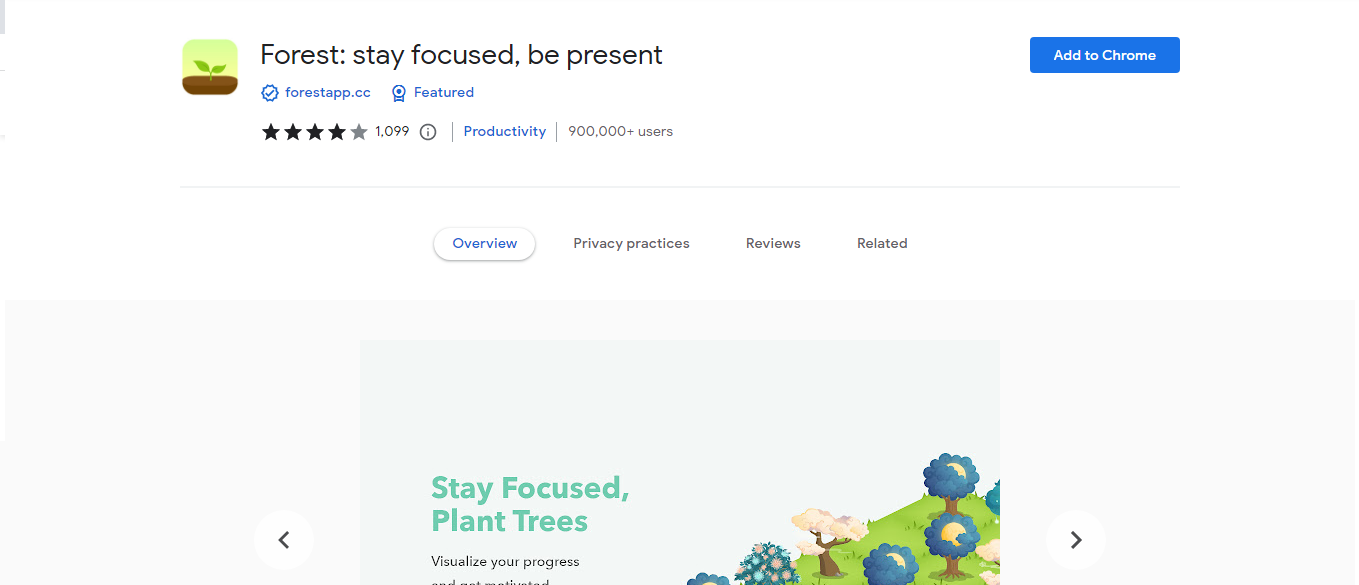This screenshot has width=1359, height=585.
Task: Click the 900,000+ users text
Action: [x=620, y=131]
